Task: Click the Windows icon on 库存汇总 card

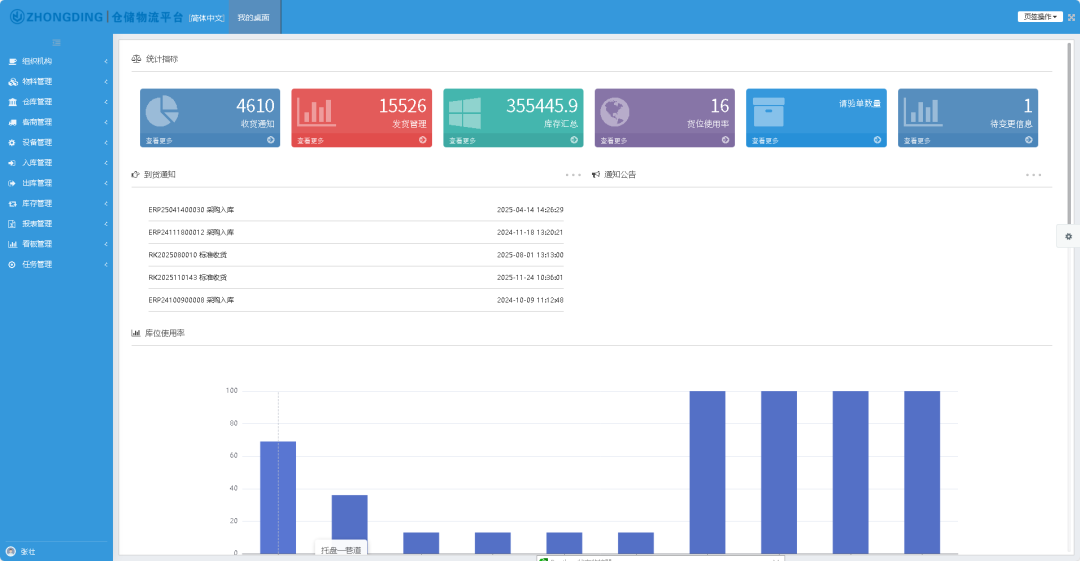Action: pyautogui.click(x=465, y=110)
